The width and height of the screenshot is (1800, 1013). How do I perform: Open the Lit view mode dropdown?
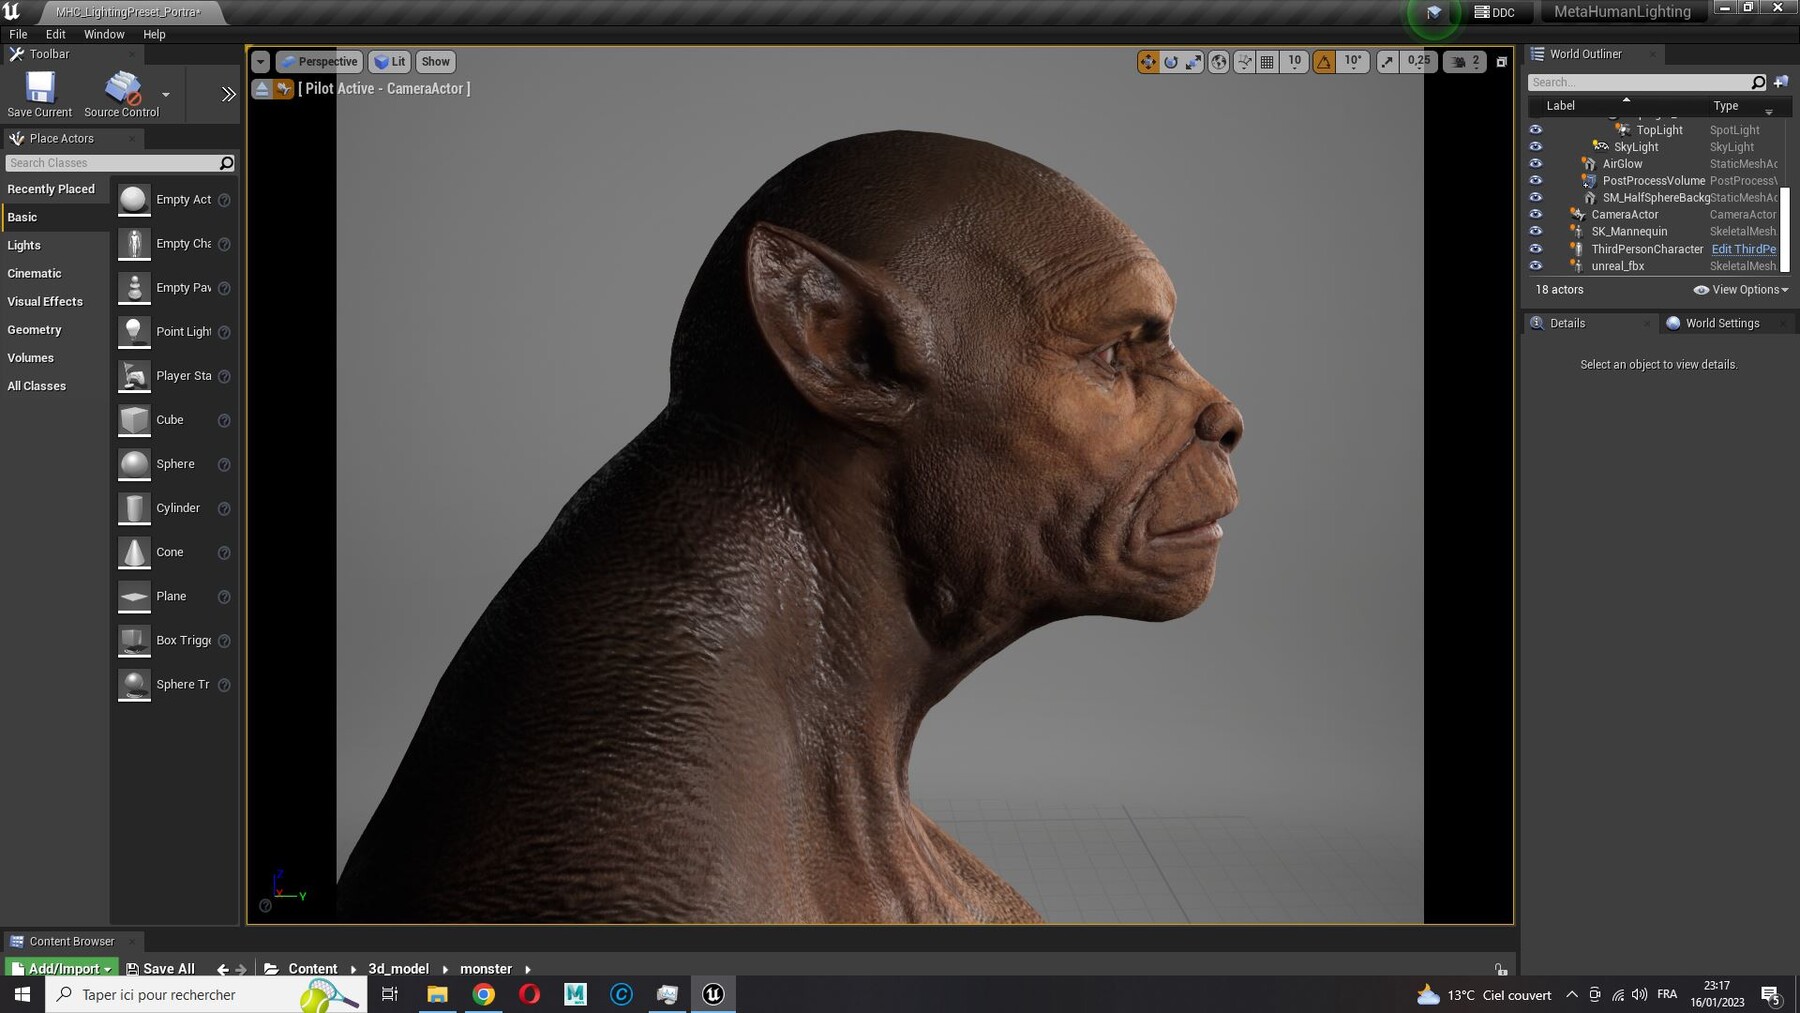pyautogui.click(x=389, y=61)
